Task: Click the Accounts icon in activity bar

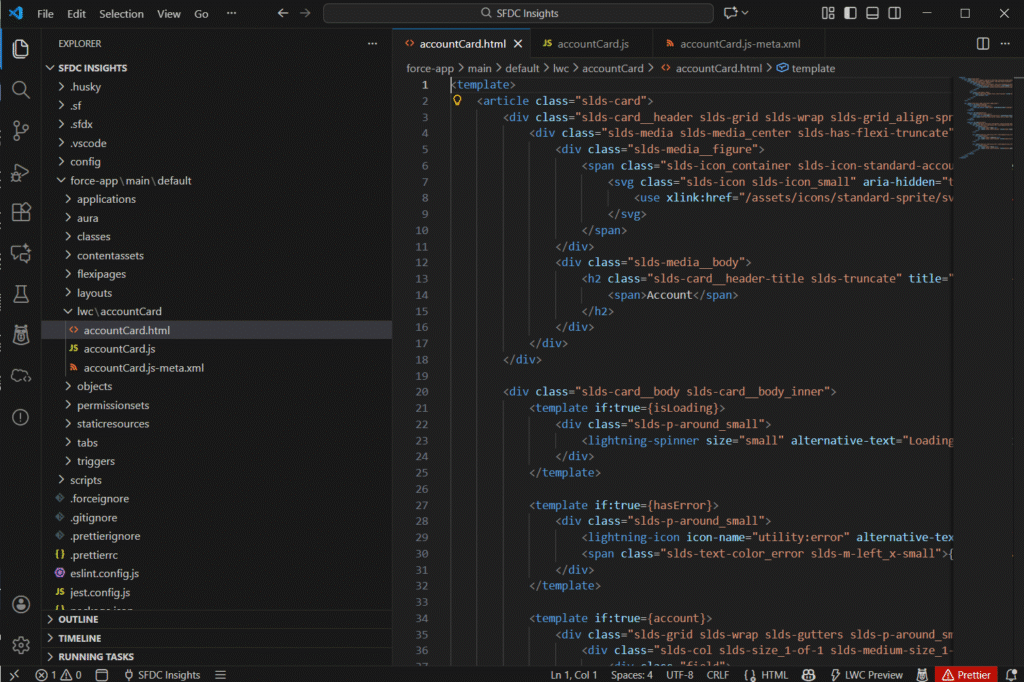Action: (20, 604)
